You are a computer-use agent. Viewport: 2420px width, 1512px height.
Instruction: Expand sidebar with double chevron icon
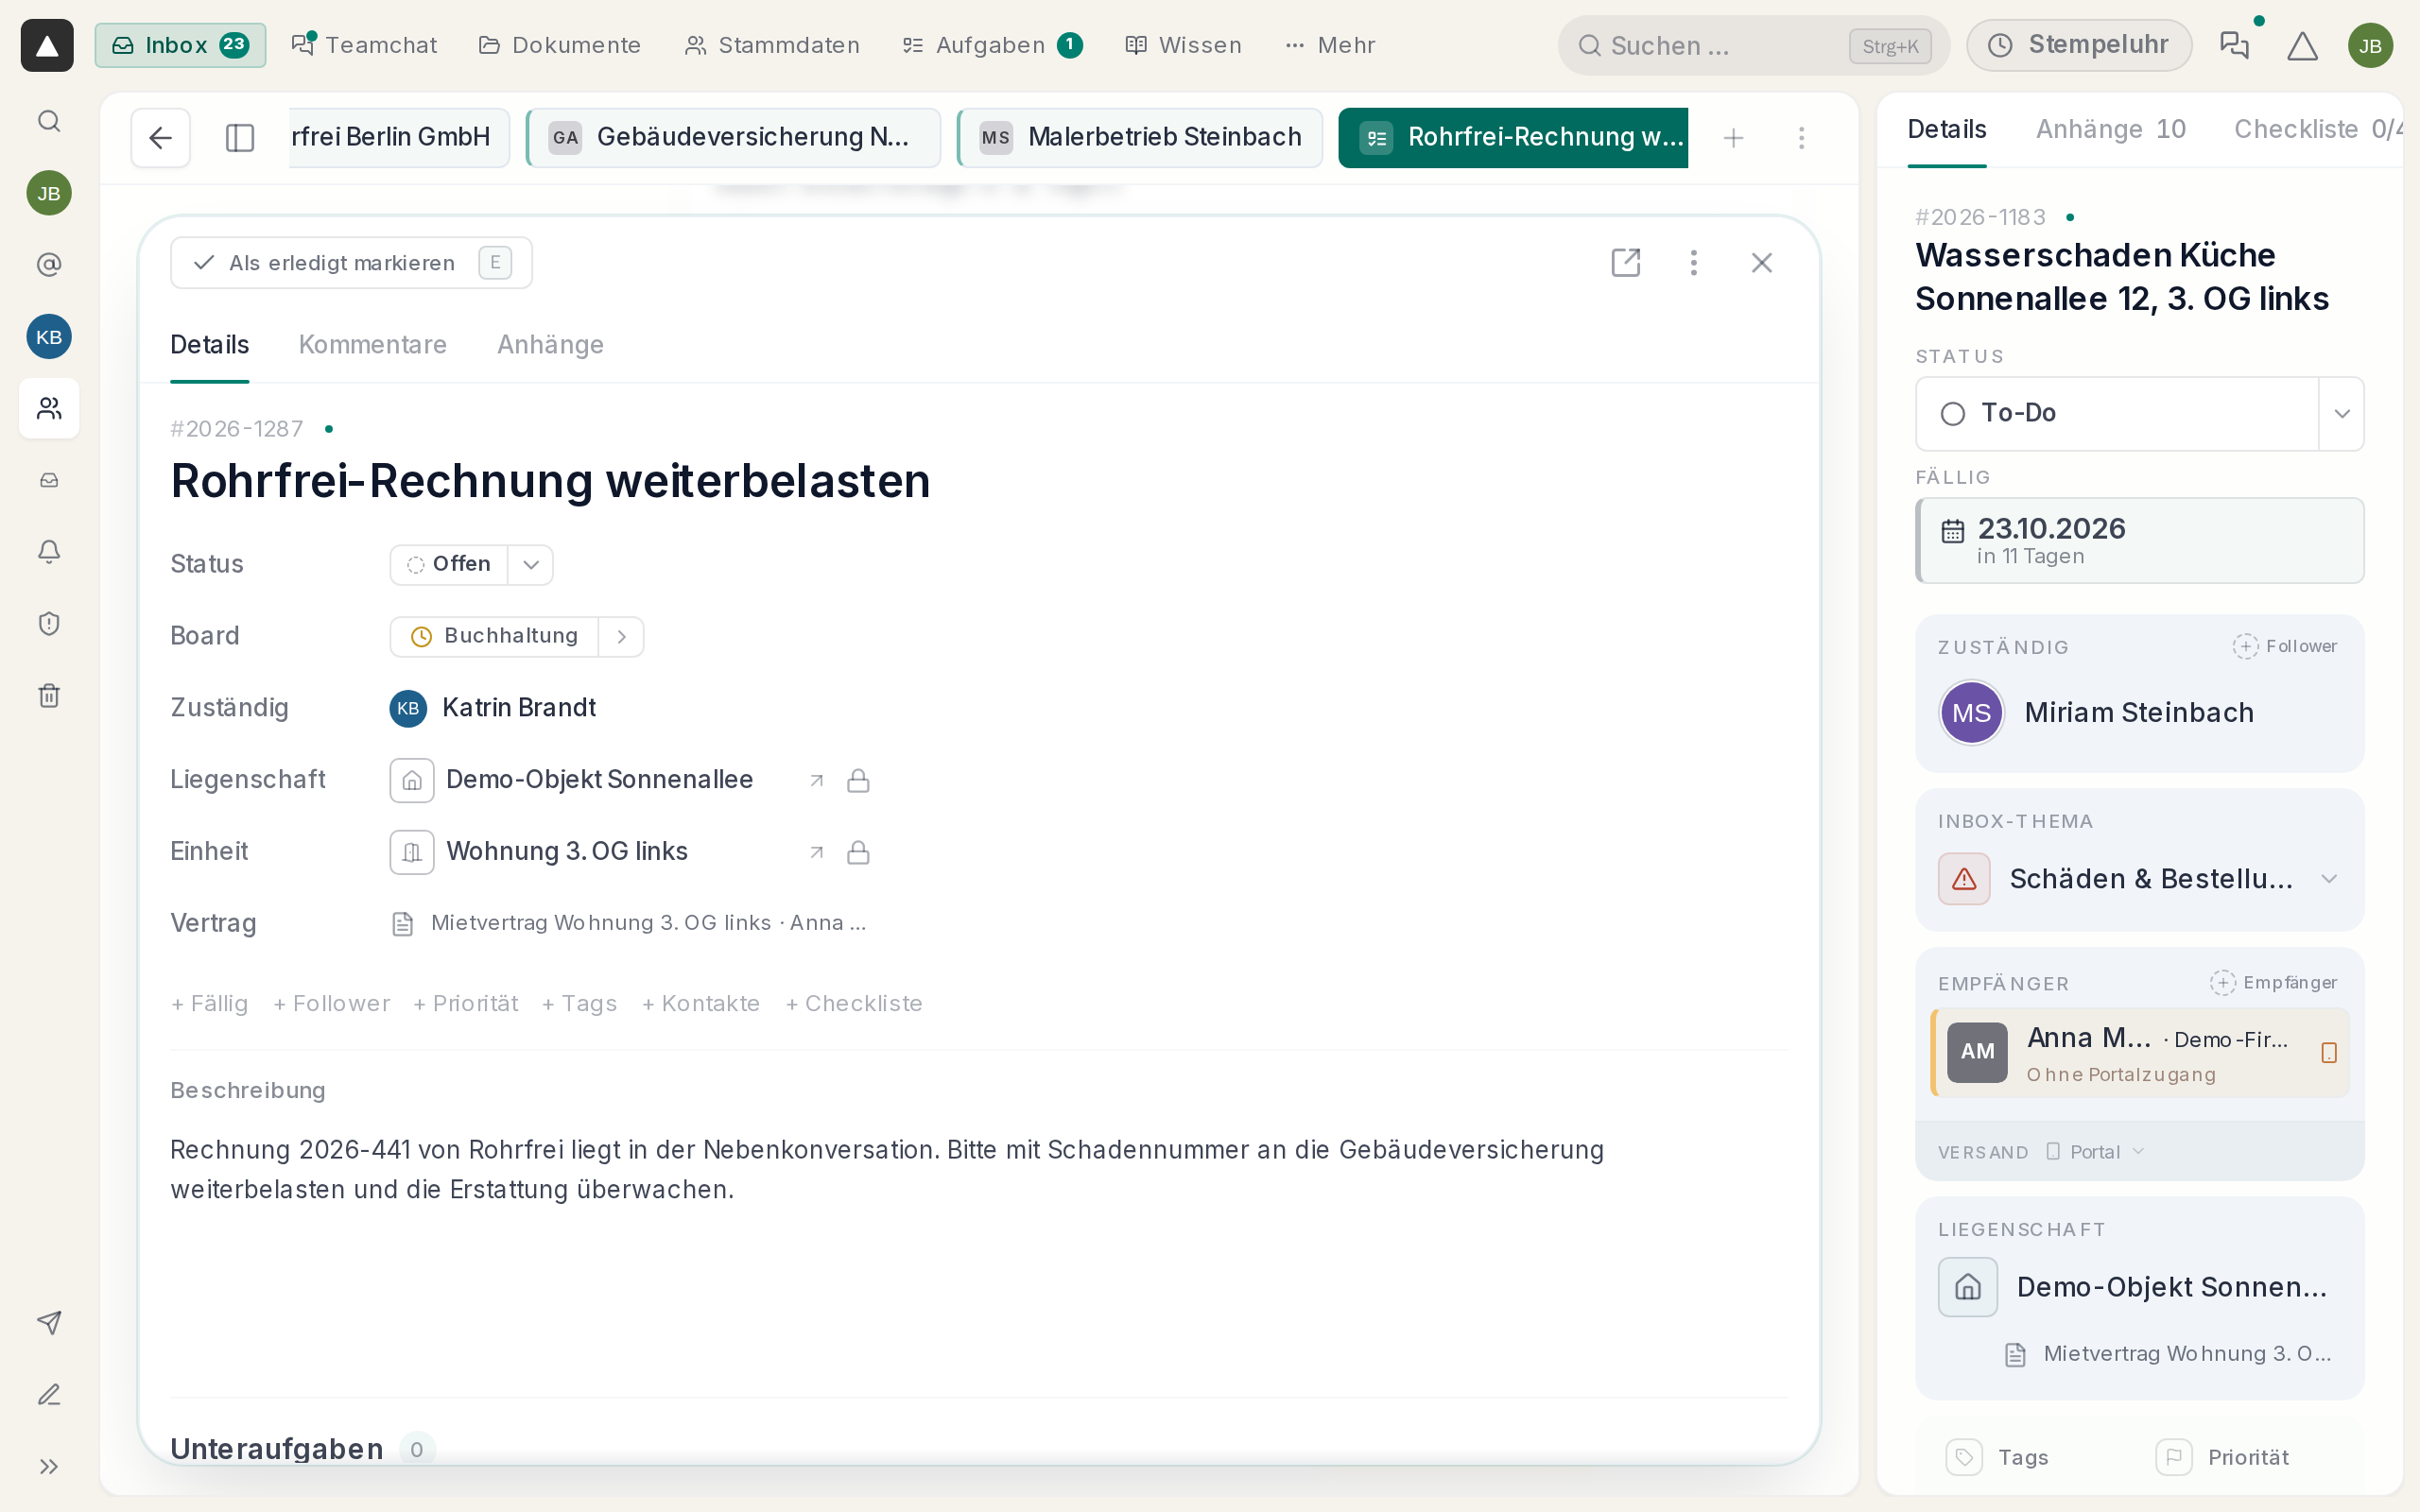[x=49, y=1466]
